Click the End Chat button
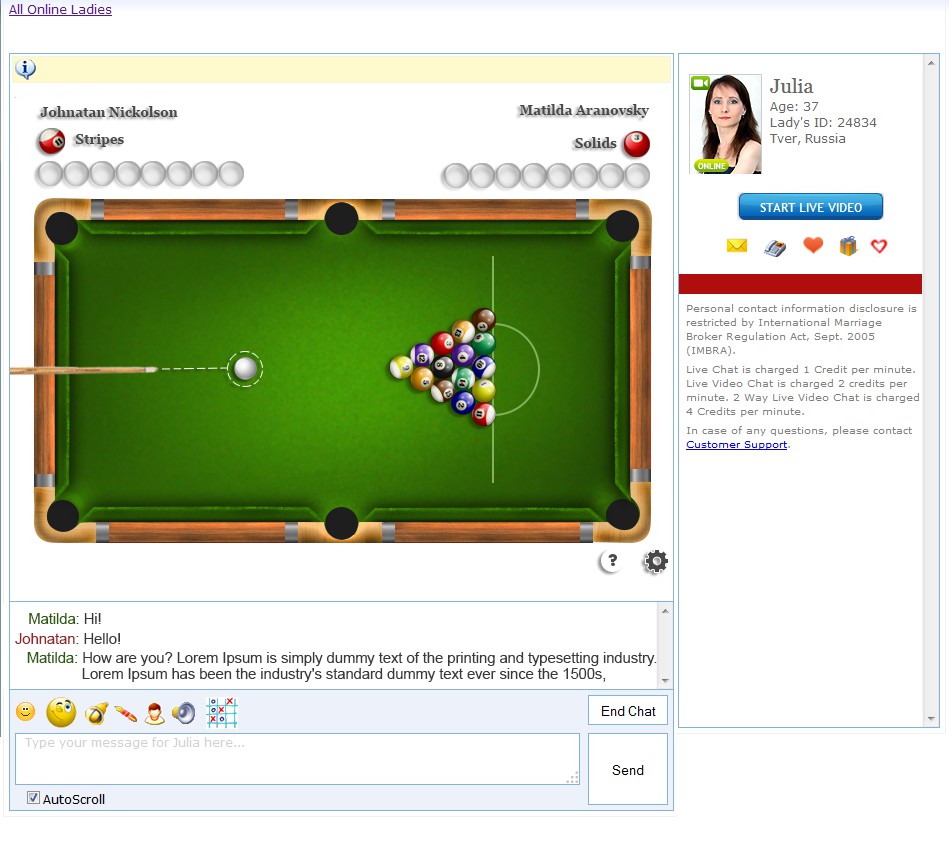 [628, 711]
